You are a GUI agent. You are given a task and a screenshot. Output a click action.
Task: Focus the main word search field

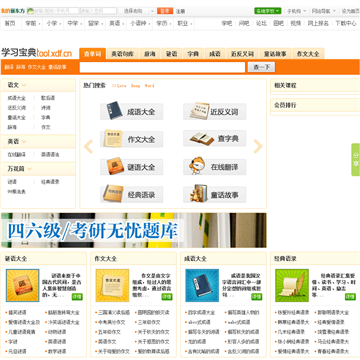point(162,67)
